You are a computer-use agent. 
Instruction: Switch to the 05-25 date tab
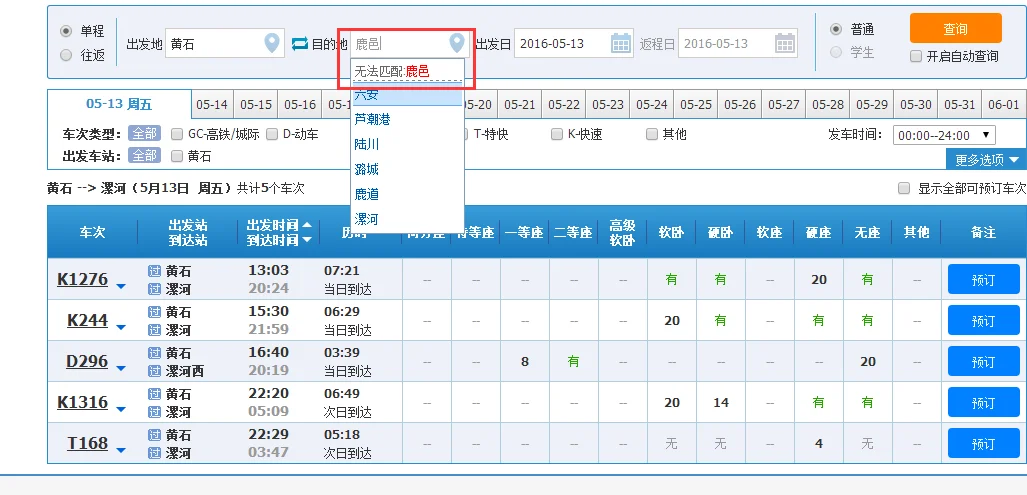(x=696, y=105)
